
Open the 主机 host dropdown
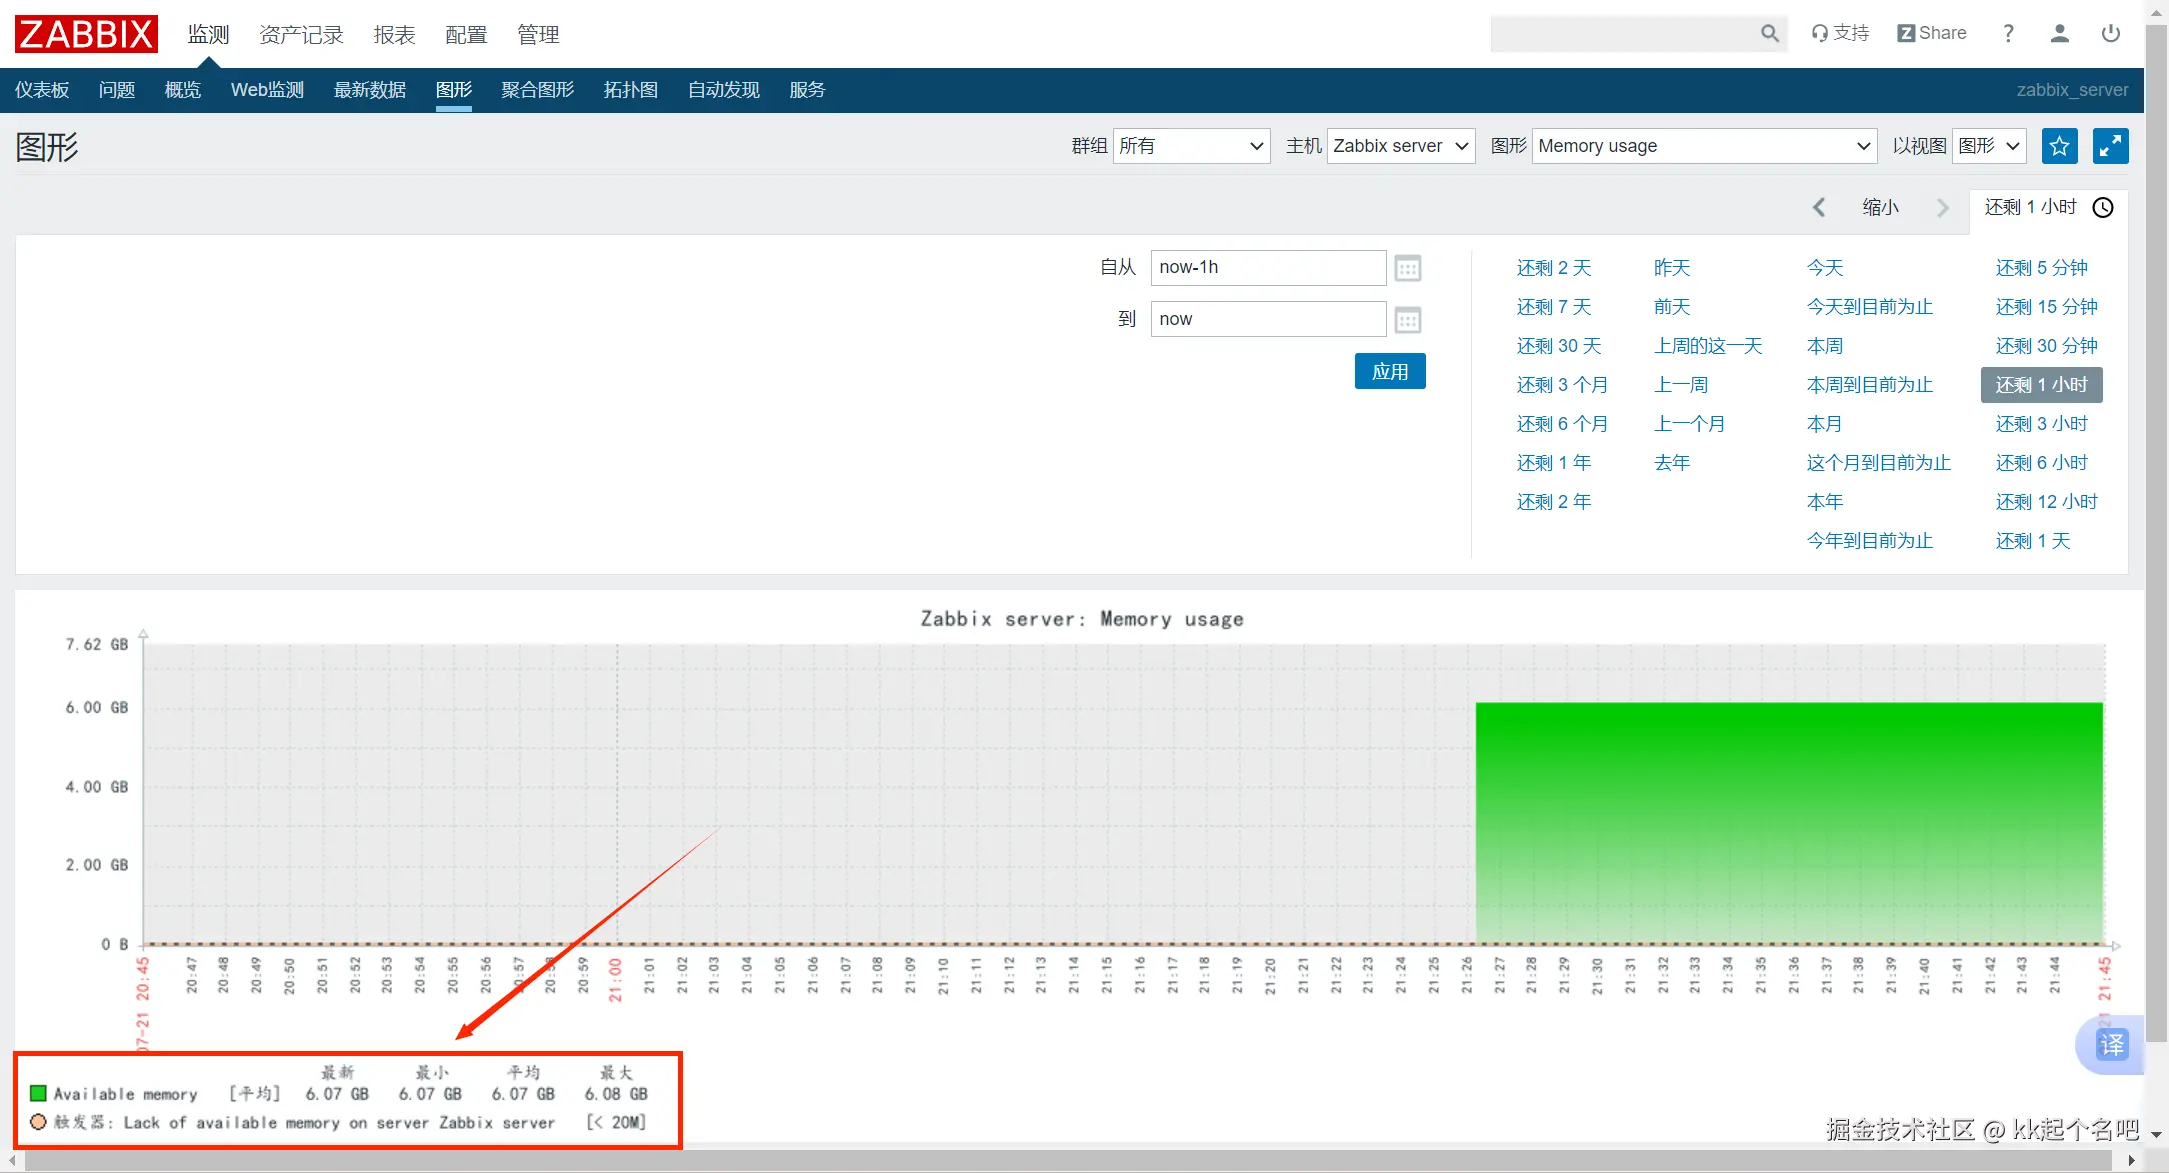(x=1400, y=146)
